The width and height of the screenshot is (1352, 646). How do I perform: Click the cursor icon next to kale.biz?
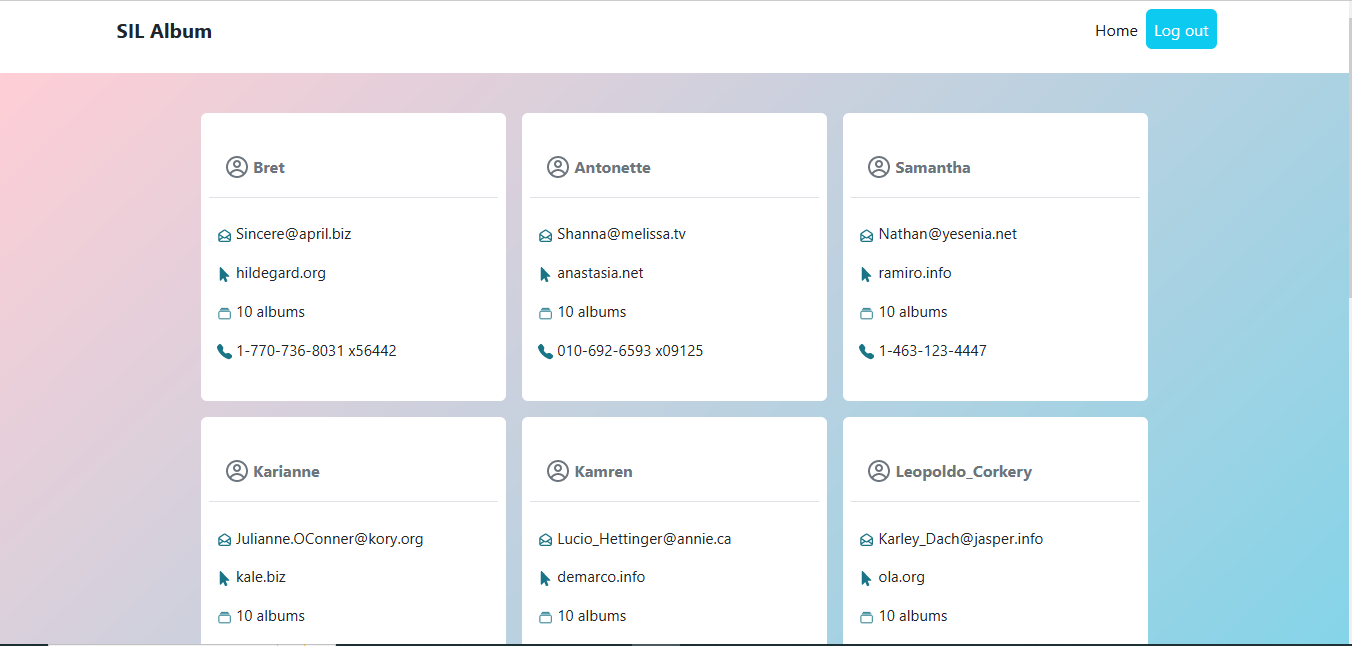click(x=224, y=578)
